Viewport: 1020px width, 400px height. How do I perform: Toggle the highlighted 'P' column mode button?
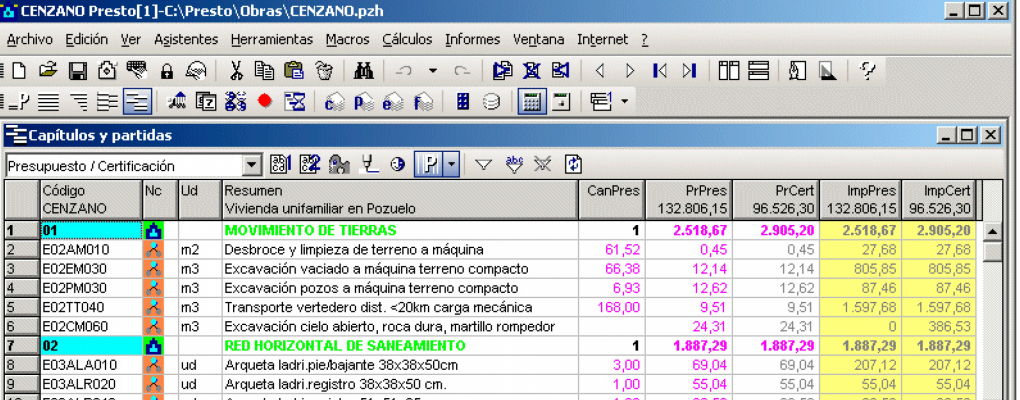[x=429, y=165]
